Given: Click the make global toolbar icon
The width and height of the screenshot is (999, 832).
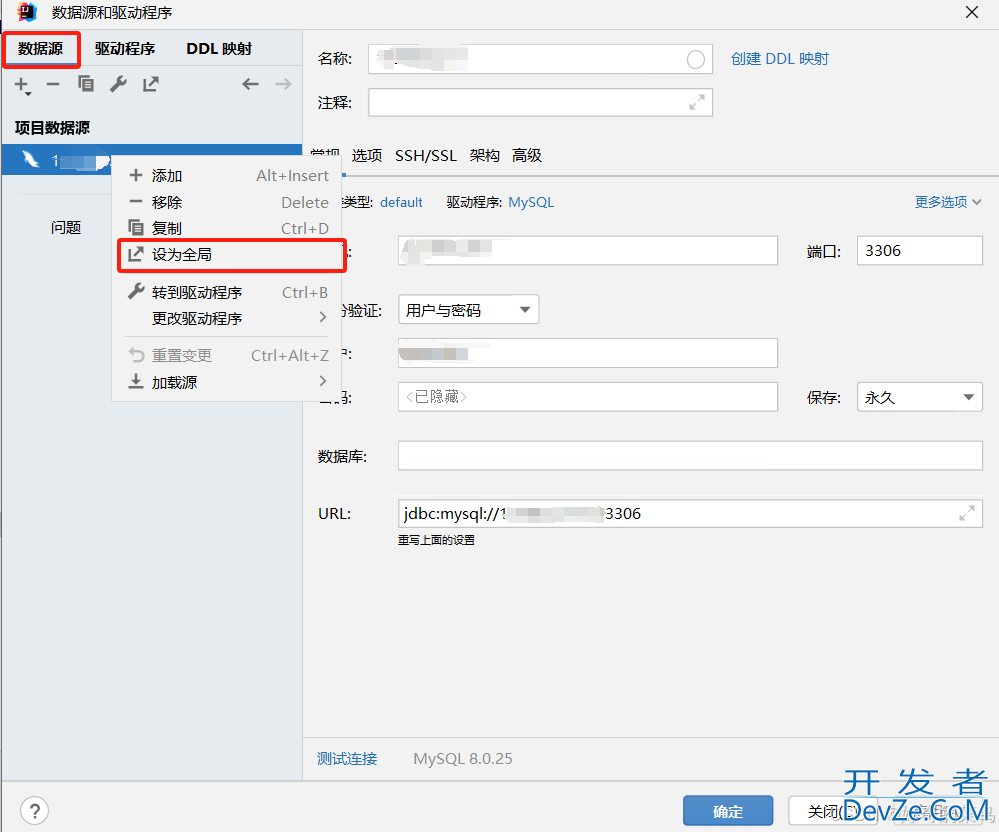Looking at the screenshot, I should [150, 85].
